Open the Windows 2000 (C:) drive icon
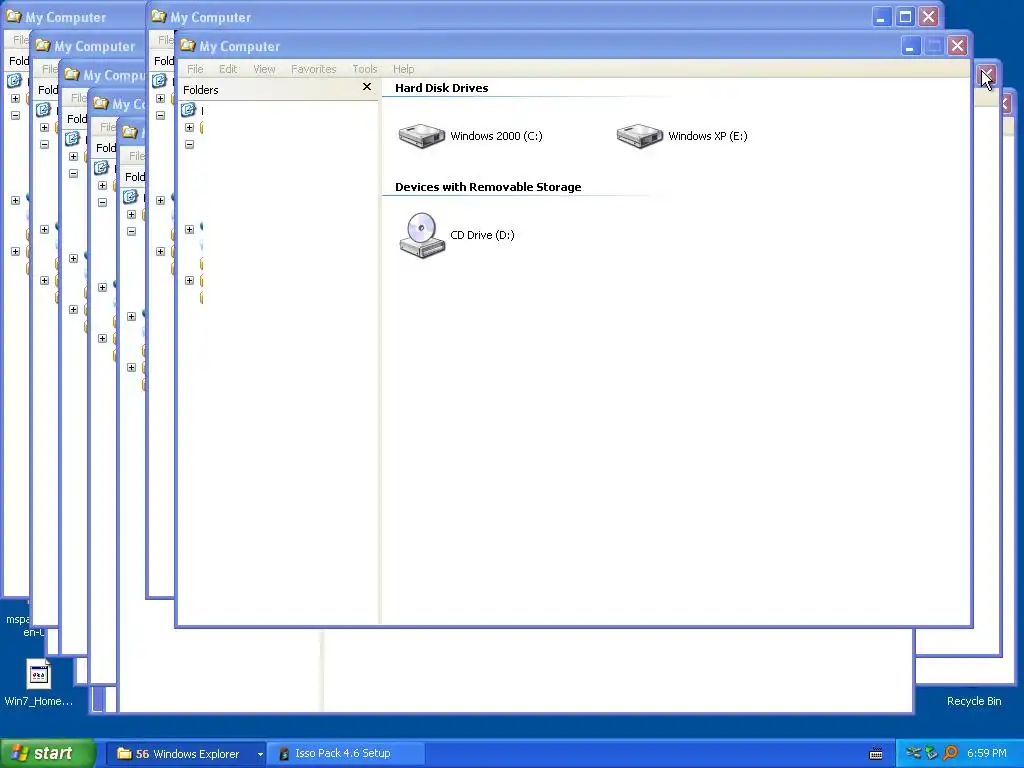The image size is (1024, 768). pos(422,136)
